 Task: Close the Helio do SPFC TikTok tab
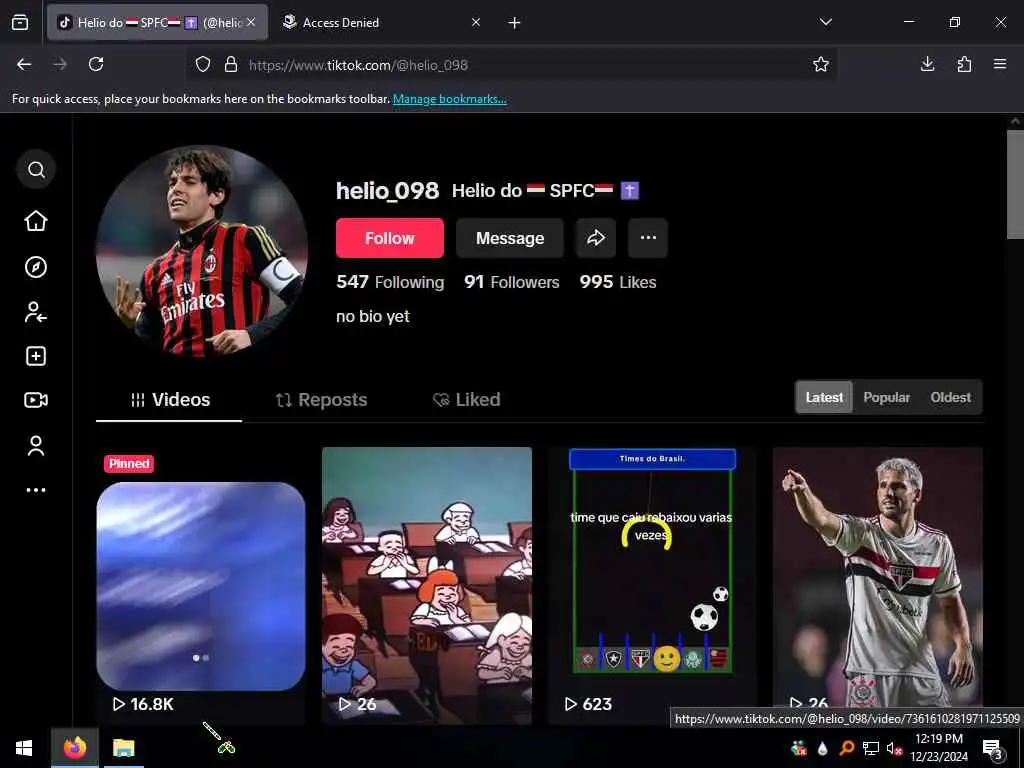click(x=251, y=23)
